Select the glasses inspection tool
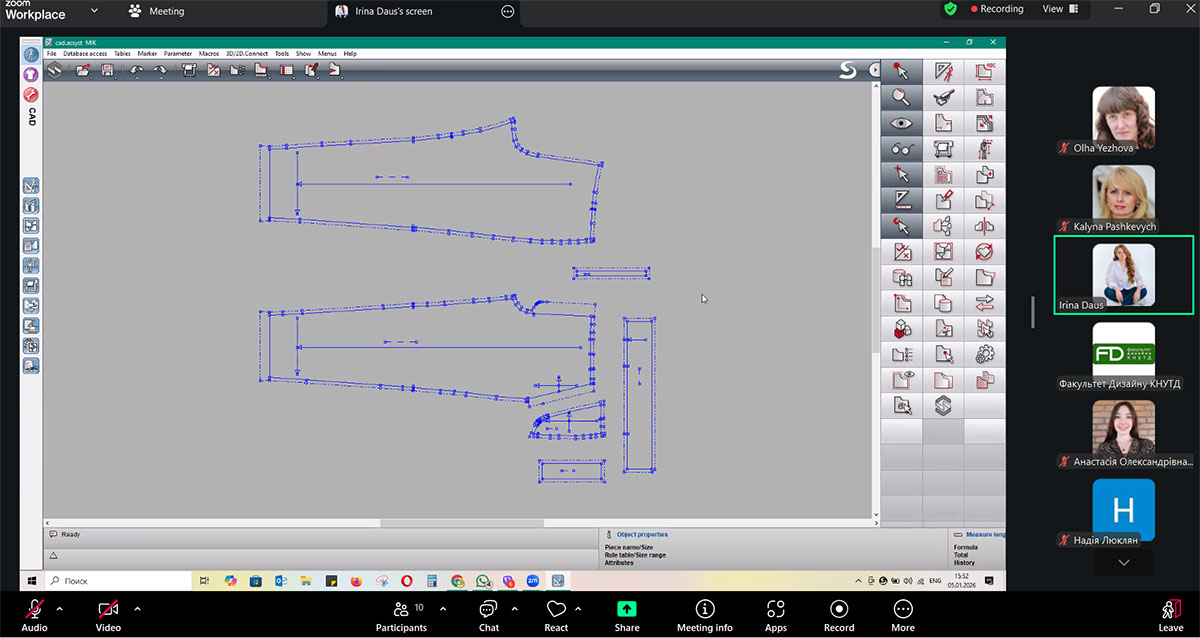The image size is (1200, 638). [901, 149]
